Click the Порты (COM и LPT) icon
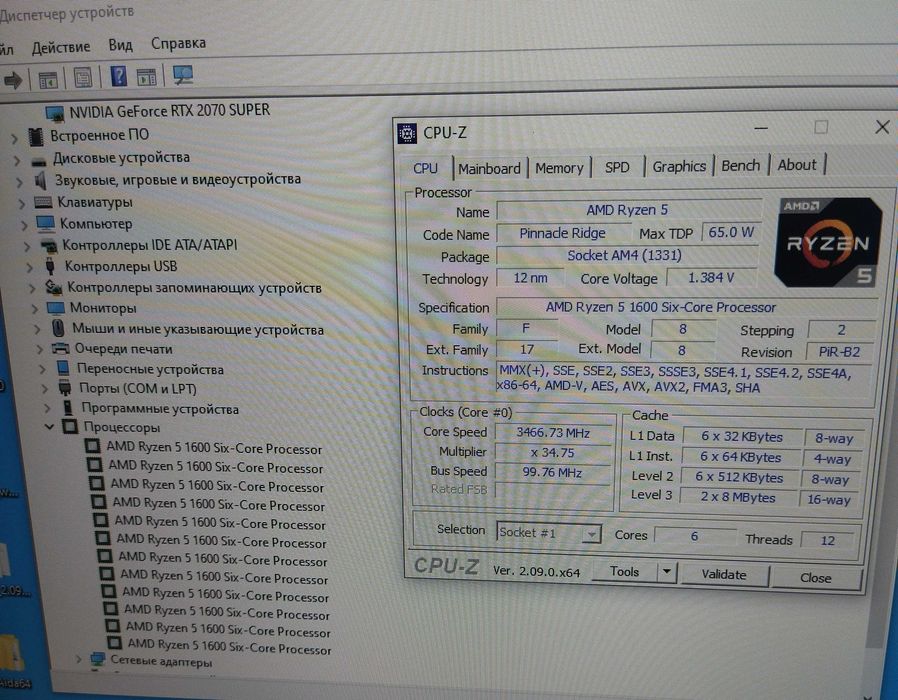The image size is (898, 700). coord(65,388)
